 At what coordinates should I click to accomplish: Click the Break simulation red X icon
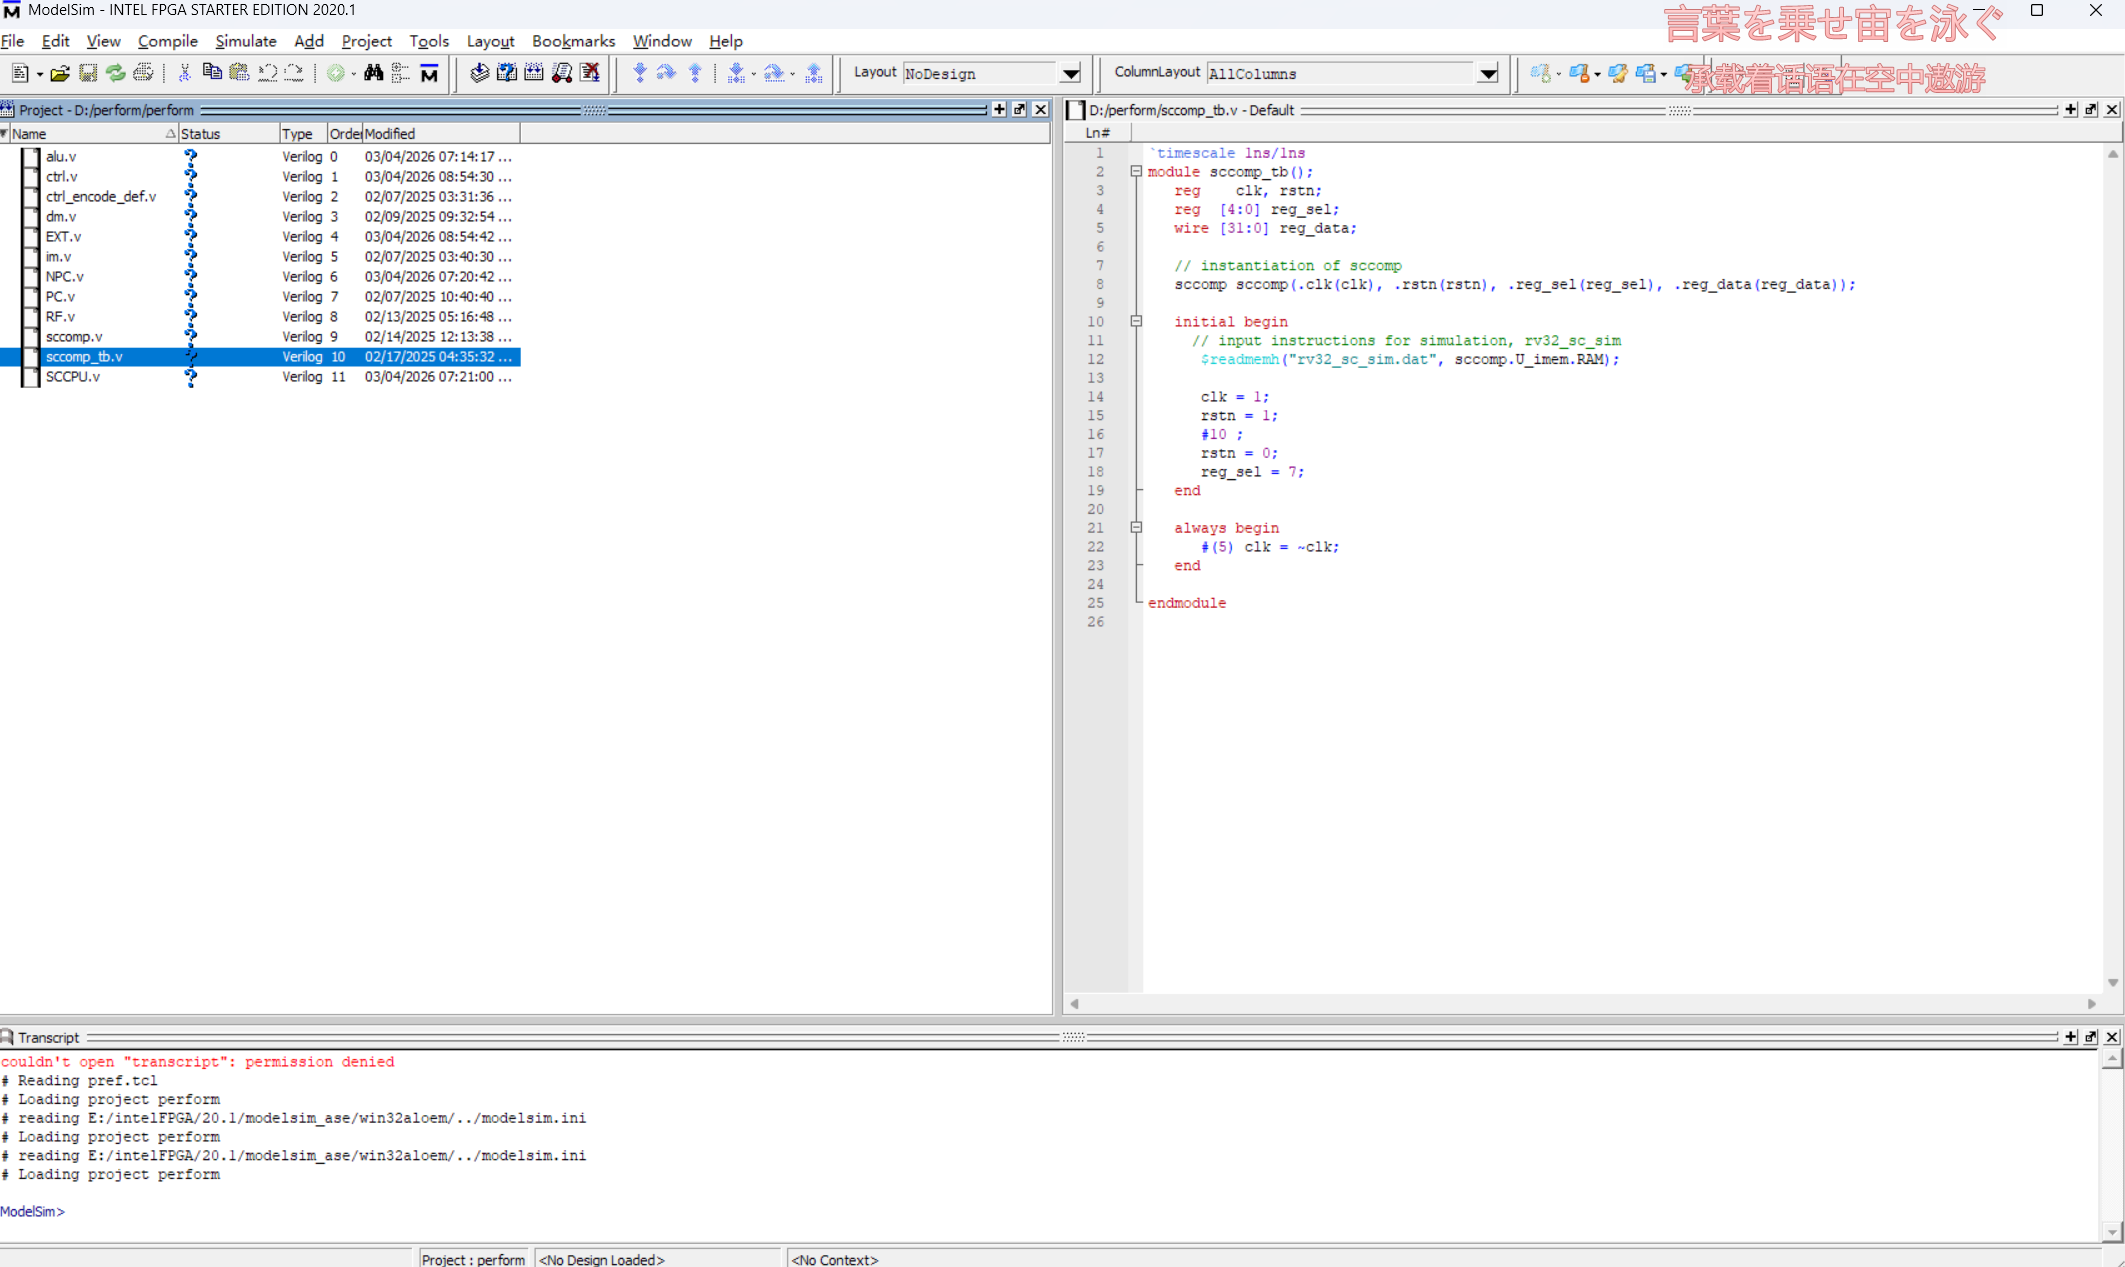590,73
